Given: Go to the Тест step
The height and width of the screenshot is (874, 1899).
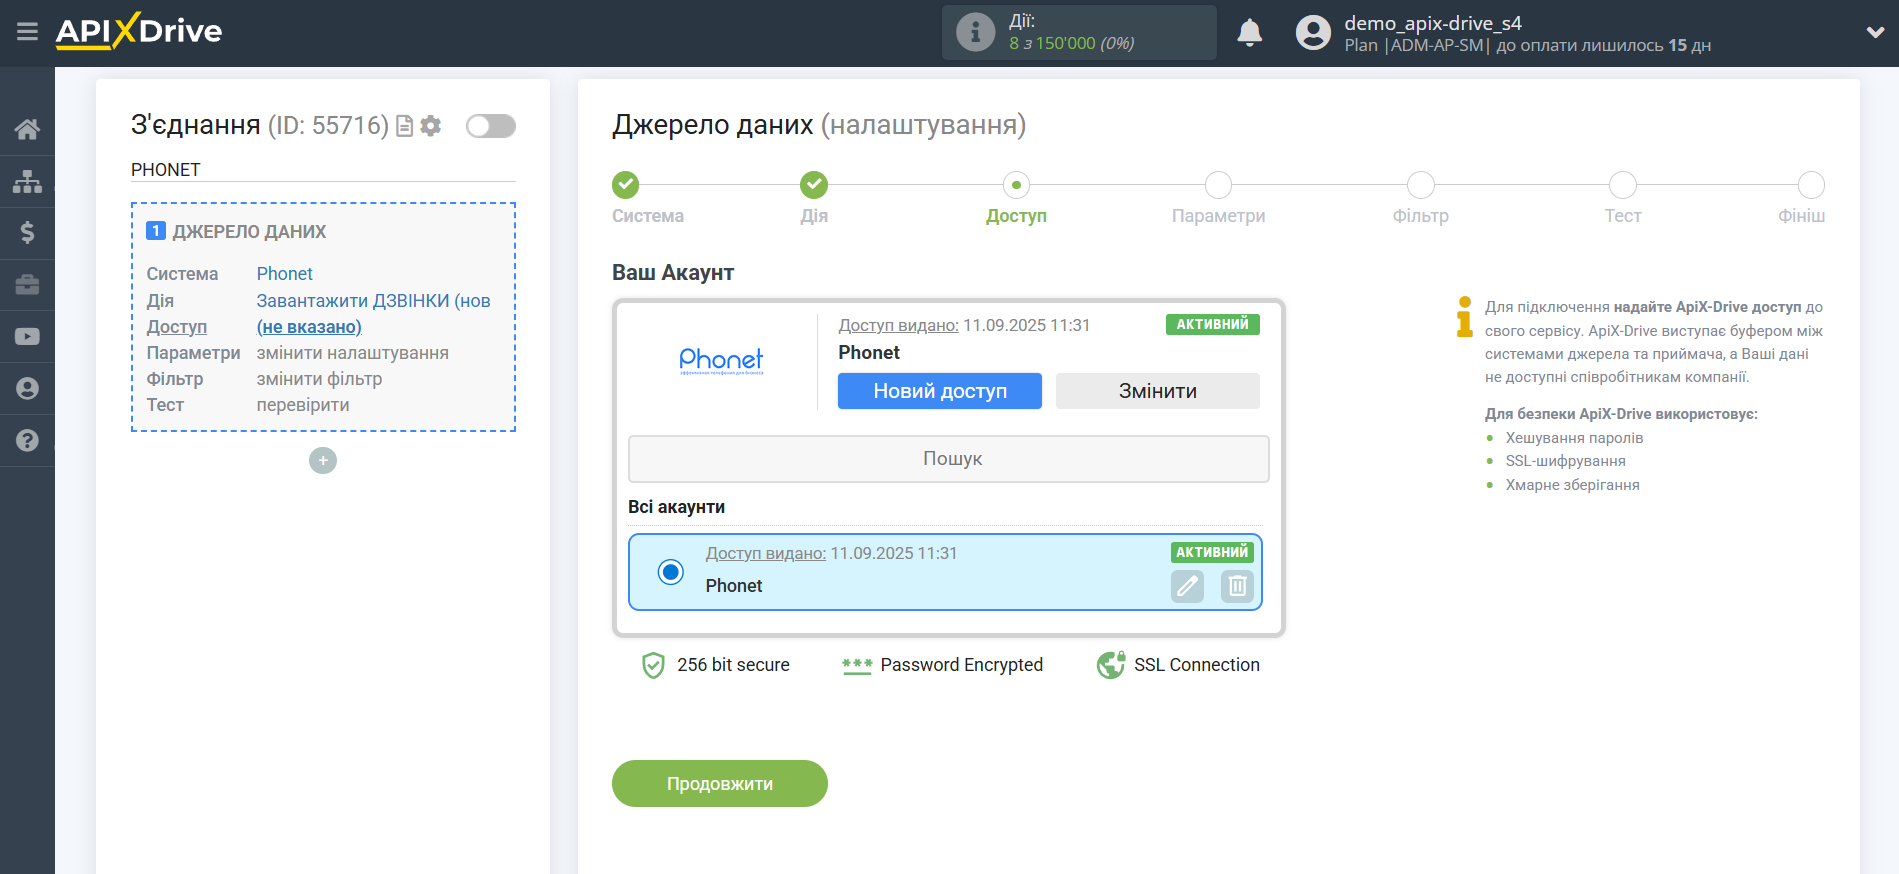Looking at the screenshot, I should coord(1622,185).
